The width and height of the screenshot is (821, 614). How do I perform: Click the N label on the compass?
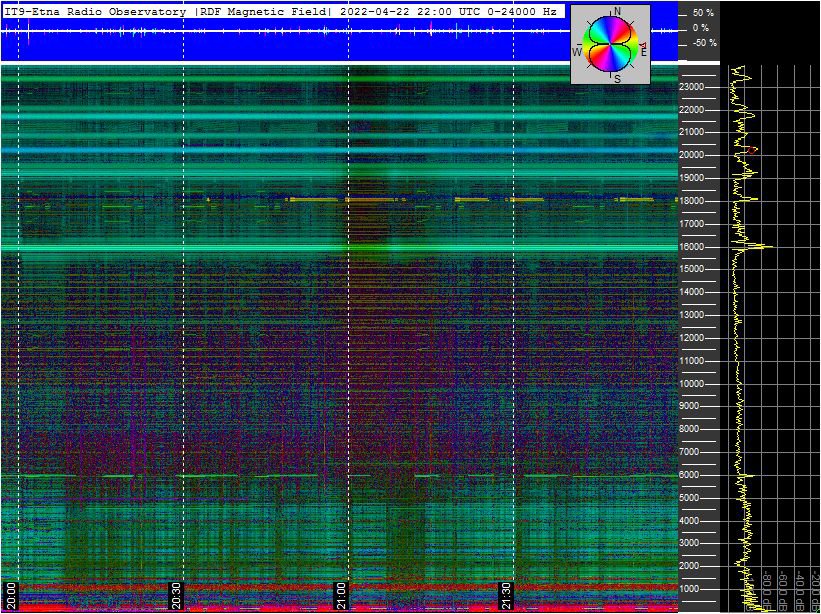coord(617,11)
